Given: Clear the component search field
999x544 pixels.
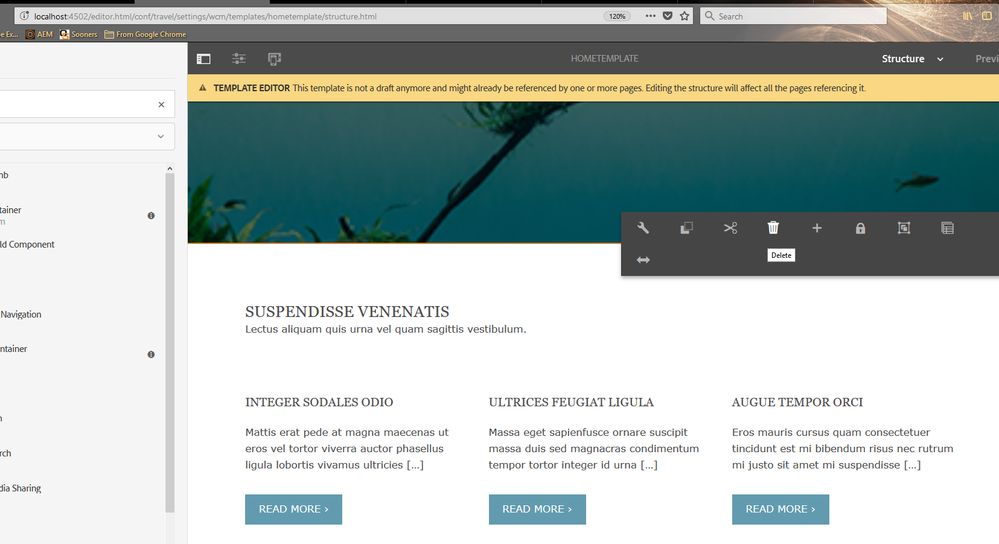Looking at the screenshot, I should (x=161, y=104).
